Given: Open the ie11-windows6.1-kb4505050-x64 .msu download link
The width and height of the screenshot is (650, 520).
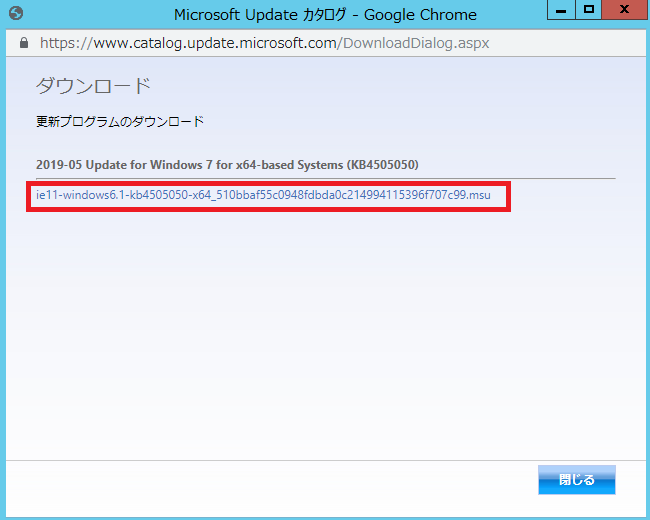Looking at the screenshot, I should point(263,195).
